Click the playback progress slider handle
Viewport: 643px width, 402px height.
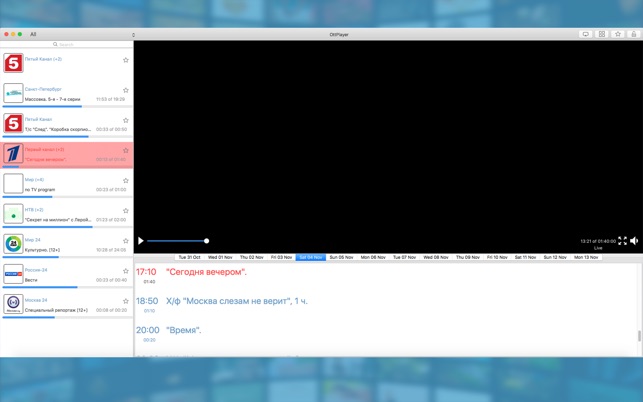click(207, 241)
